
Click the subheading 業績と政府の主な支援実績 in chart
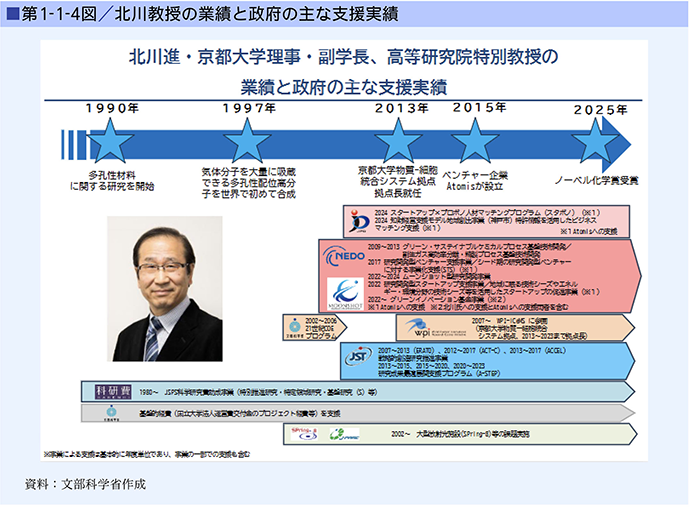[344, 87]
